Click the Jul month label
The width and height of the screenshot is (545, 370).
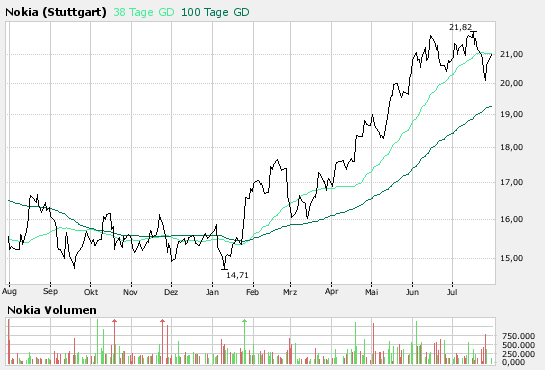point(452,292)
